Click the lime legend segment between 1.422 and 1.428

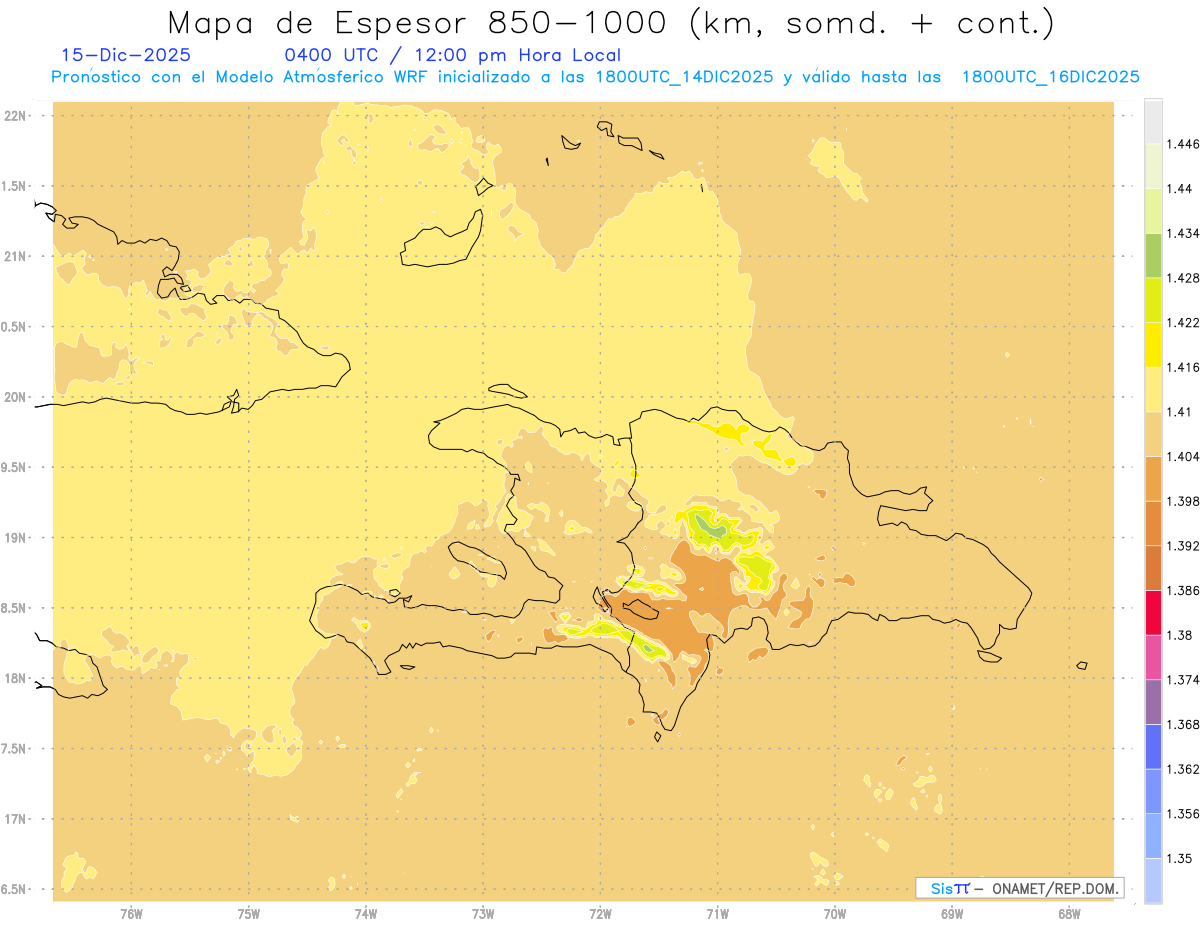(1153, 300)
